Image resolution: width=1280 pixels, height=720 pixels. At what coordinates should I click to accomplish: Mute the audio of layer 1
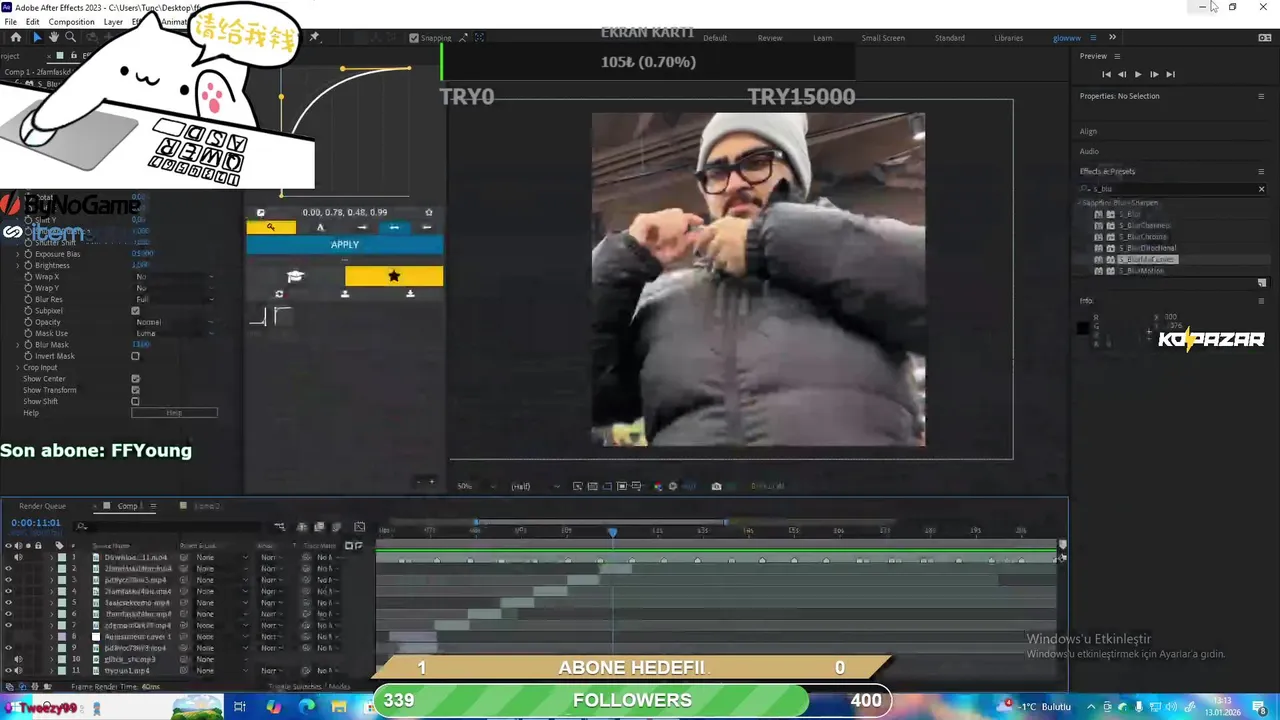18,557
